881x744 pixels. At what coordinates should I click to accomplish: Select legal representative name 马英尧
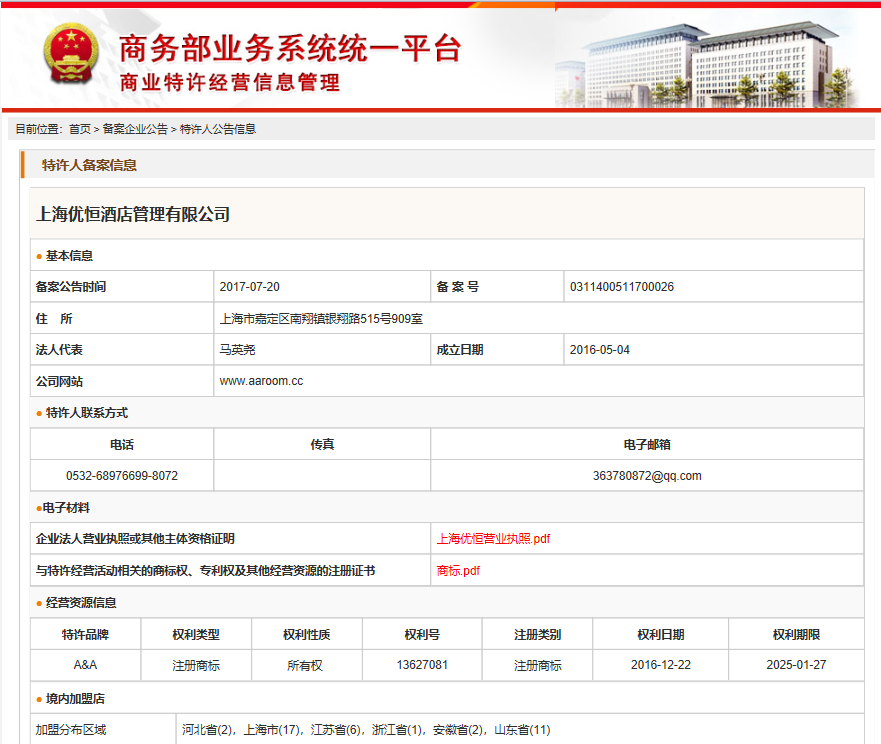237,350
